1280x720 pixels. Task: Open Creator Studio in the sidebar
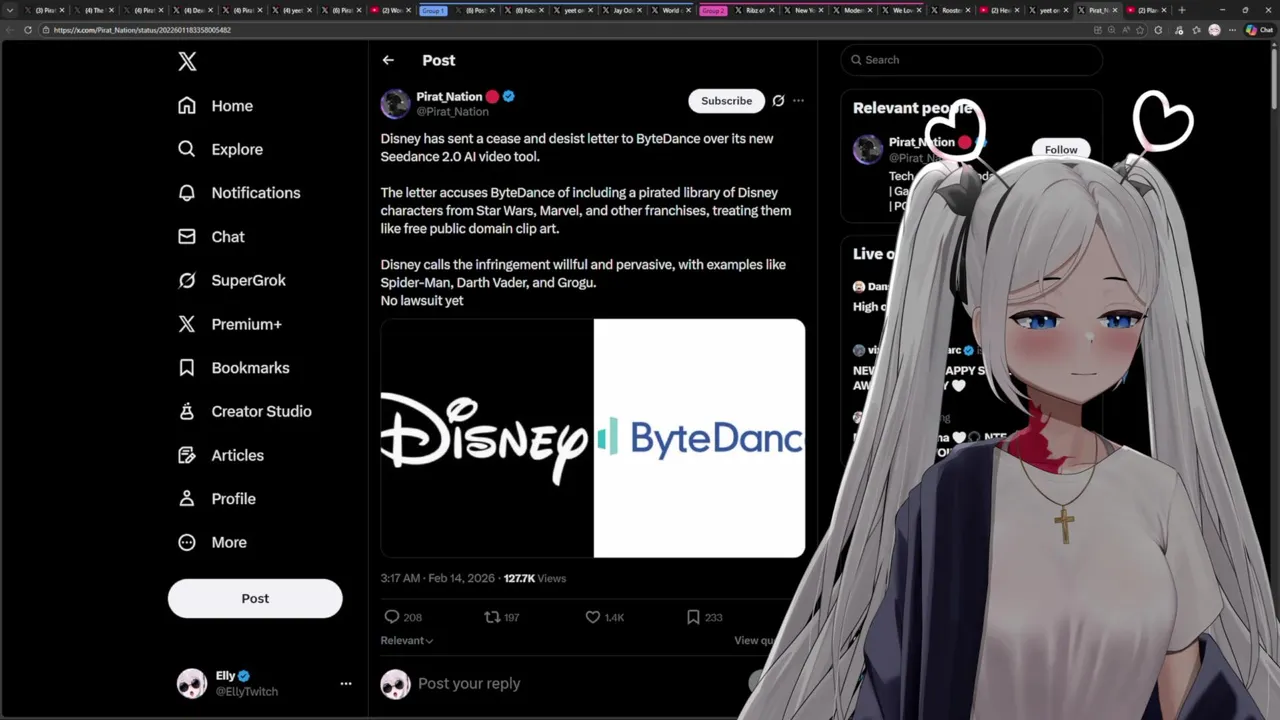[244, 411]
